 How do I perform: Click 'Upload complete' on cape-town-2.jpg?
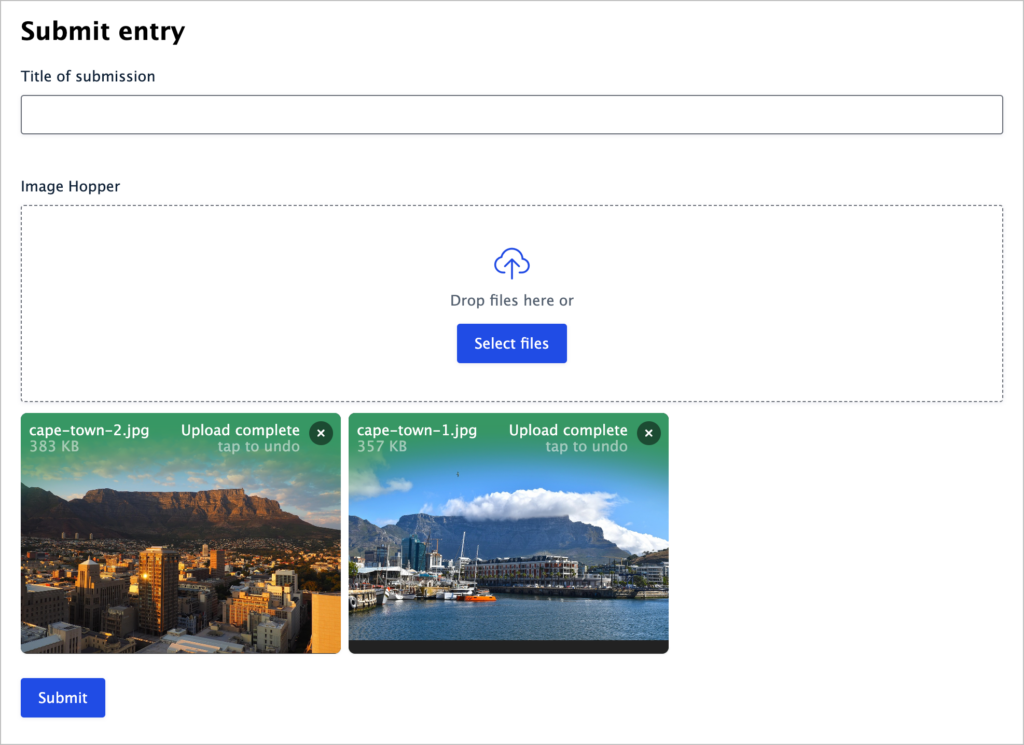[240, 430]
